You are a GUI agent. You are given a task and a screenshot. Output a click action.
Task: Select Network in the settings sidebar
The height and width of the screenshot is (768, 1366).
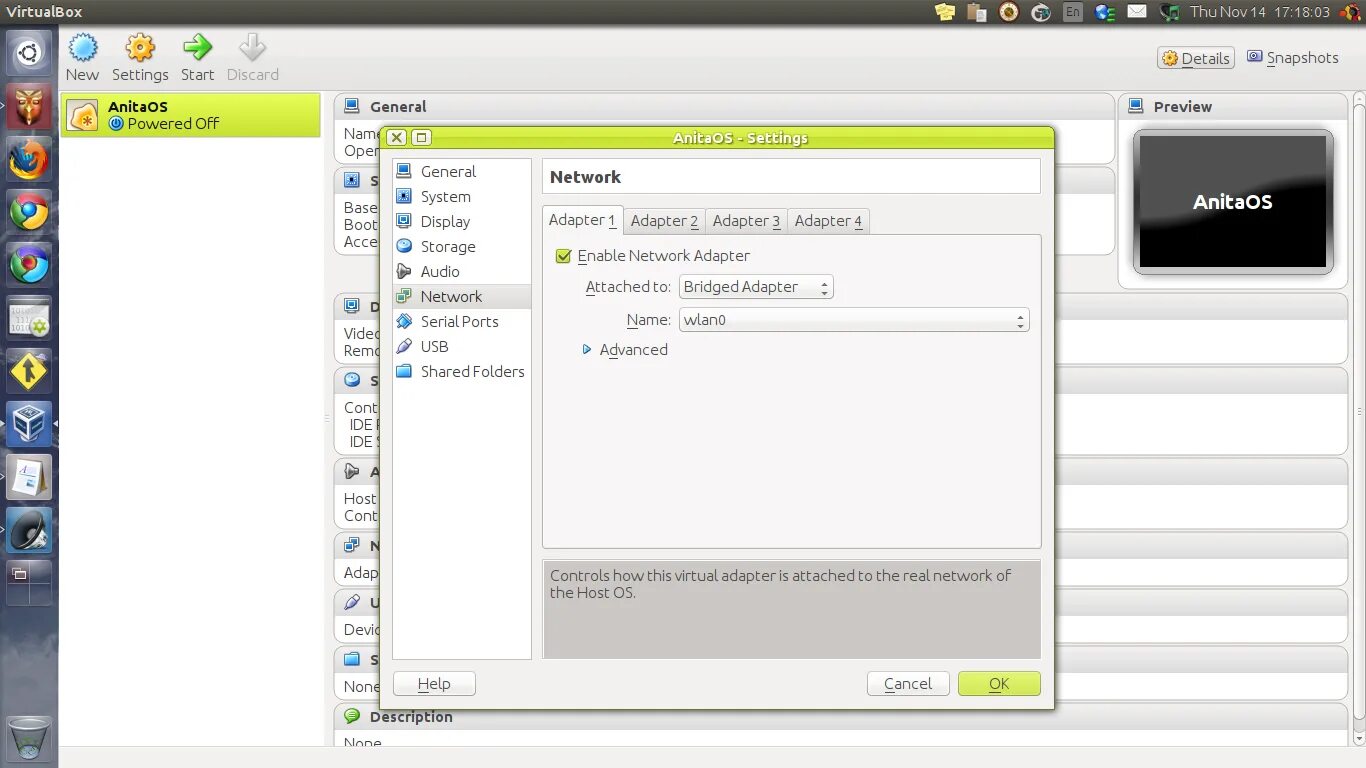461,296
